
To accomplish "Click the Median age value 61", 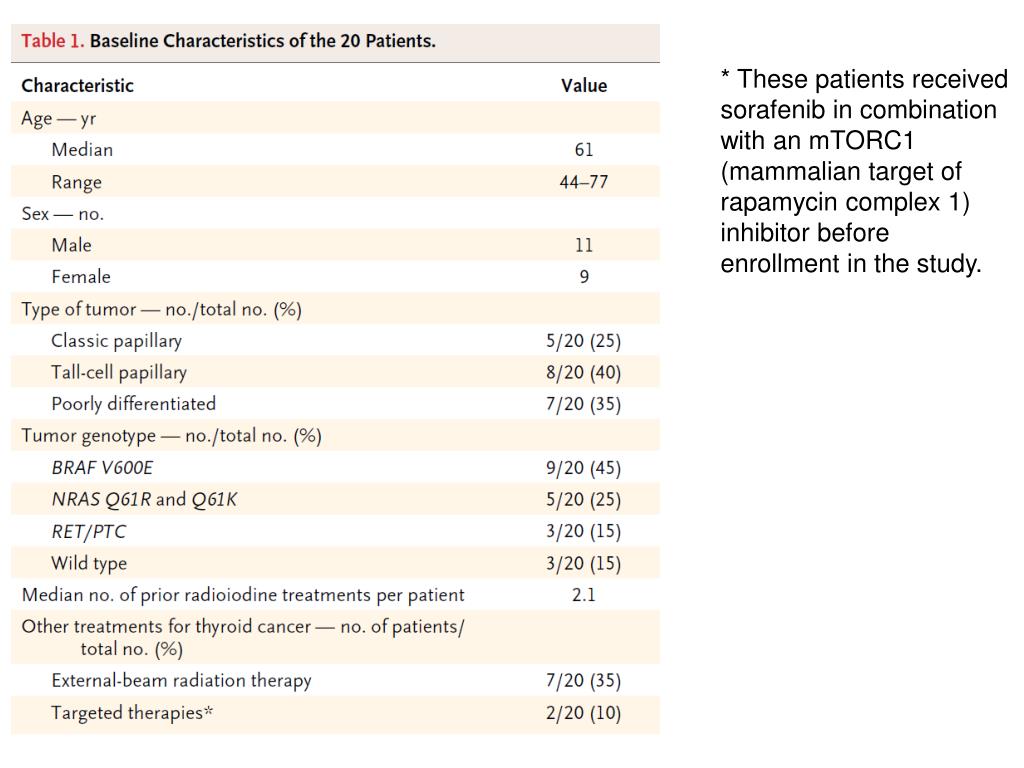I will pyautogui.click(x=584, y=150).
